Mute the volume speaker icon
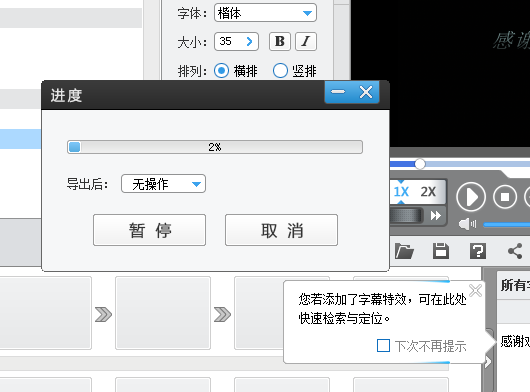Screen dimensions: 530x392 click(x=467, y=224)
